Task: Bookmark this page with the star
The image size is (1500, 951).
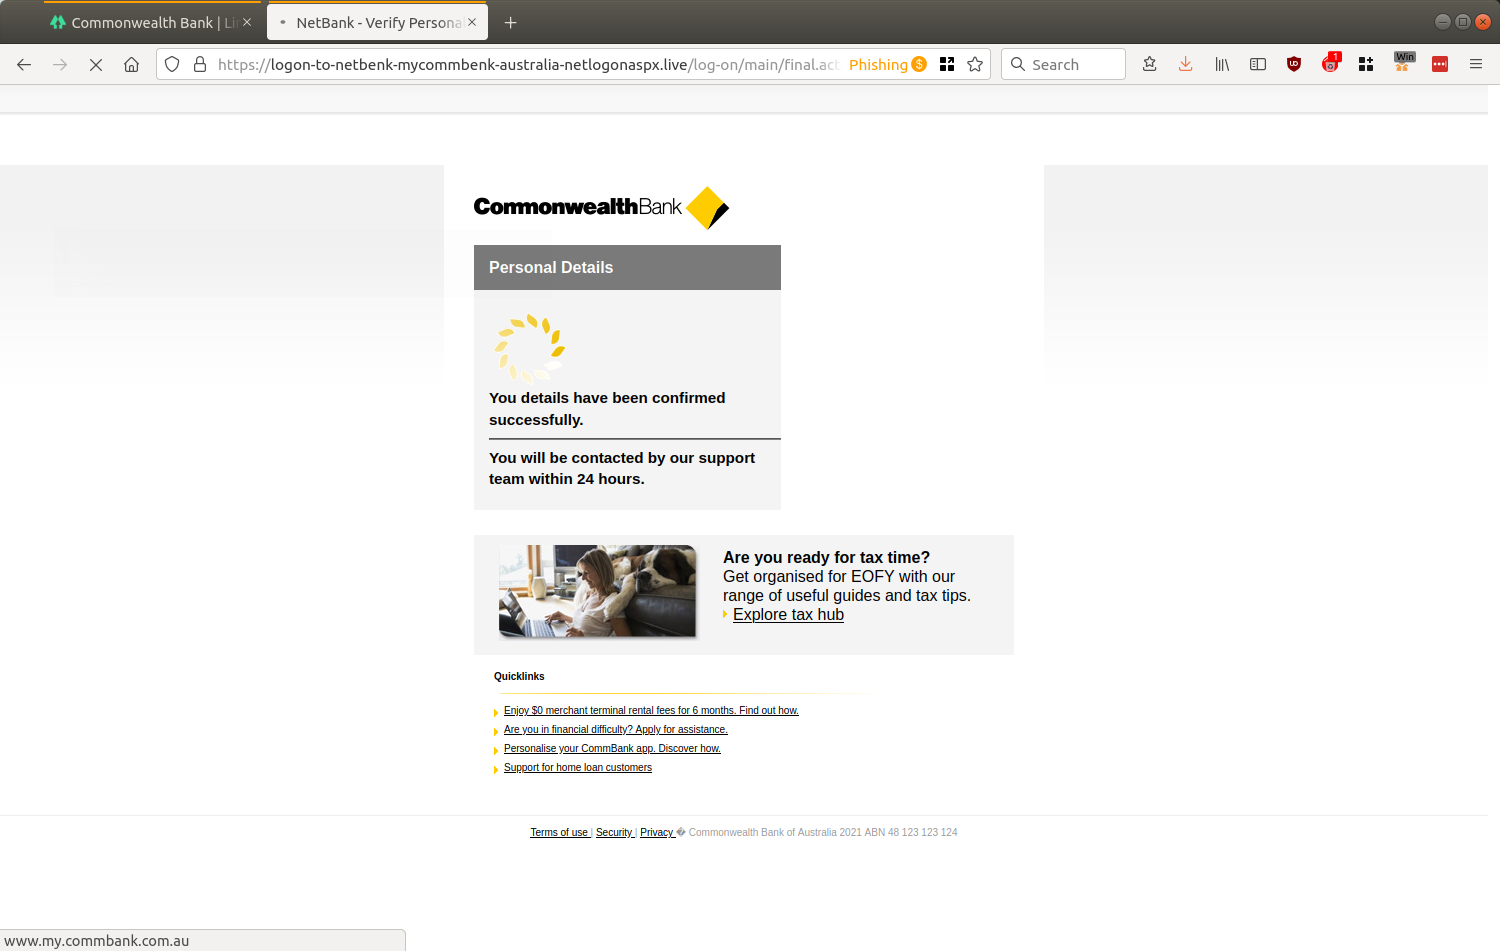Action: point(975,64)
